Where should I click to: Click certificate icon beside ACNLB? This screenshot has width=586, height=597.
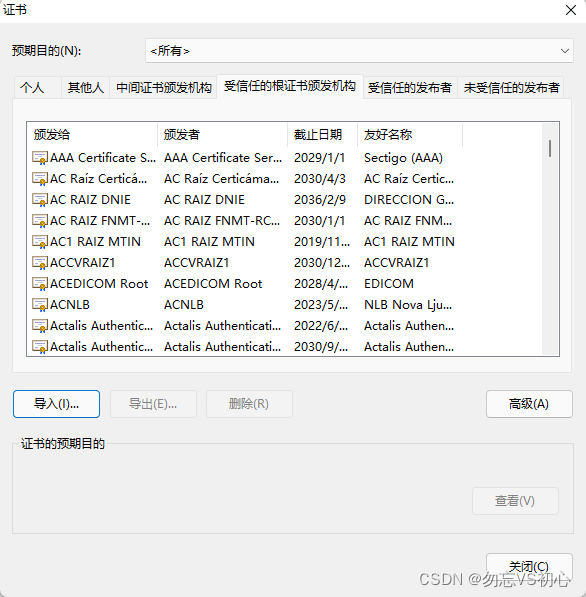pos(40,305)
